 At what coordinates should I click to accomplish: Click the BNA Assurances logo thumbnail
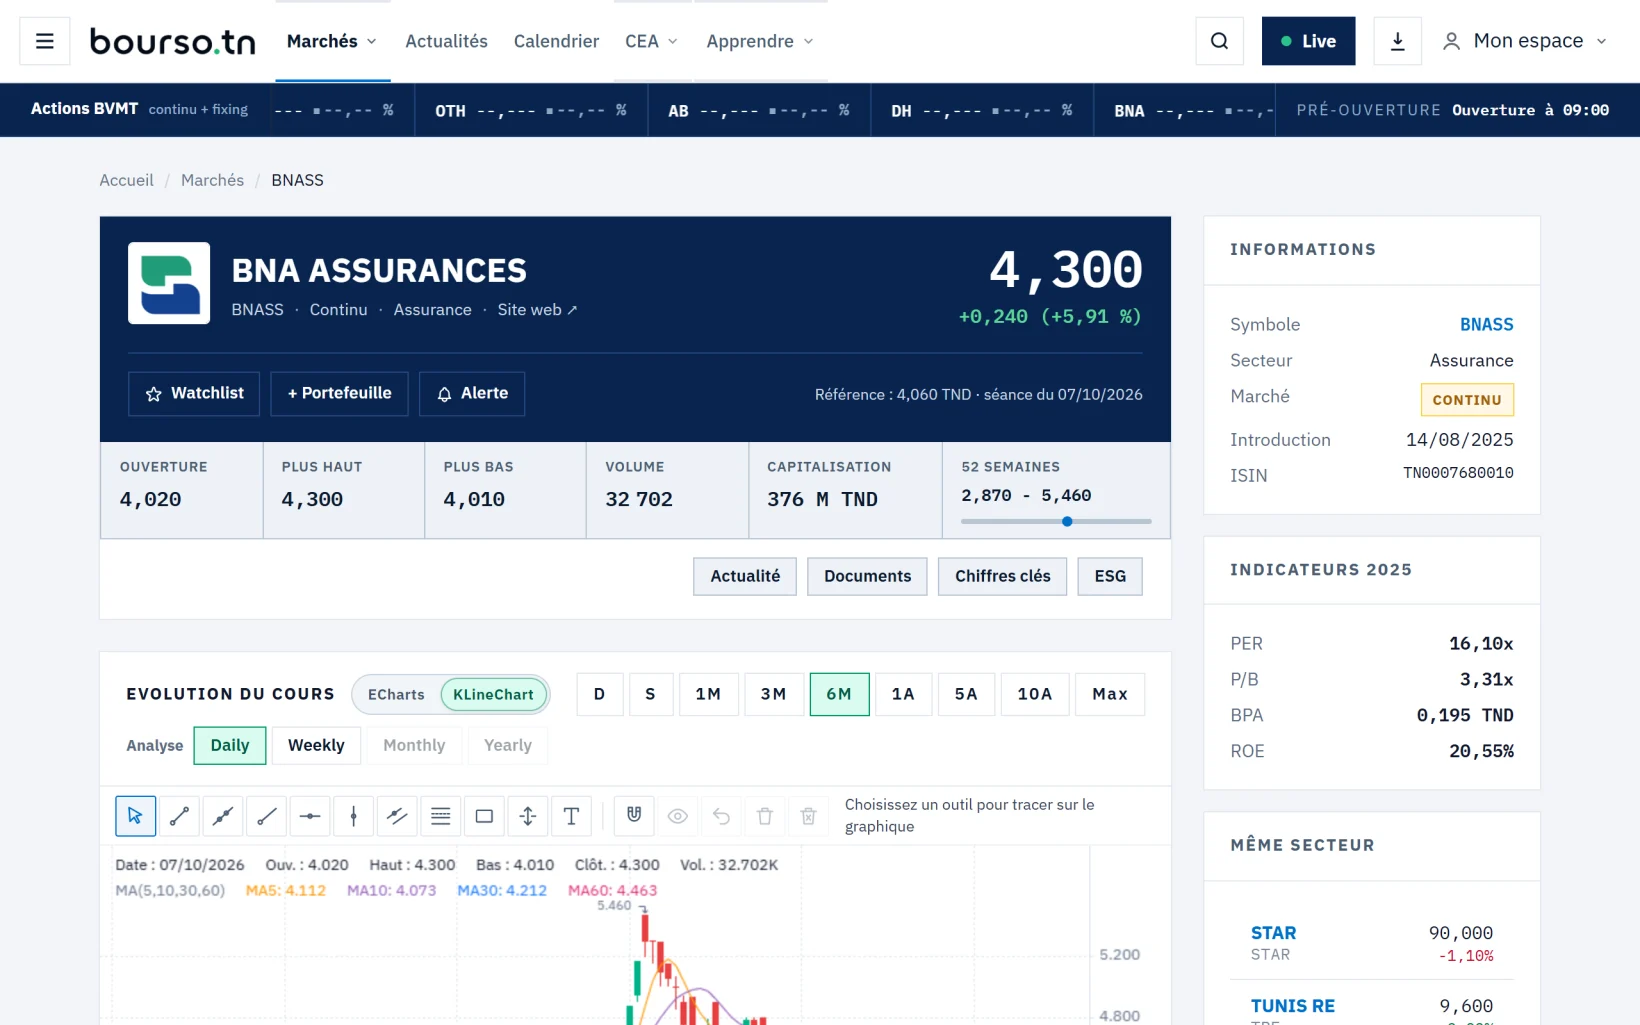pos(169,283)
